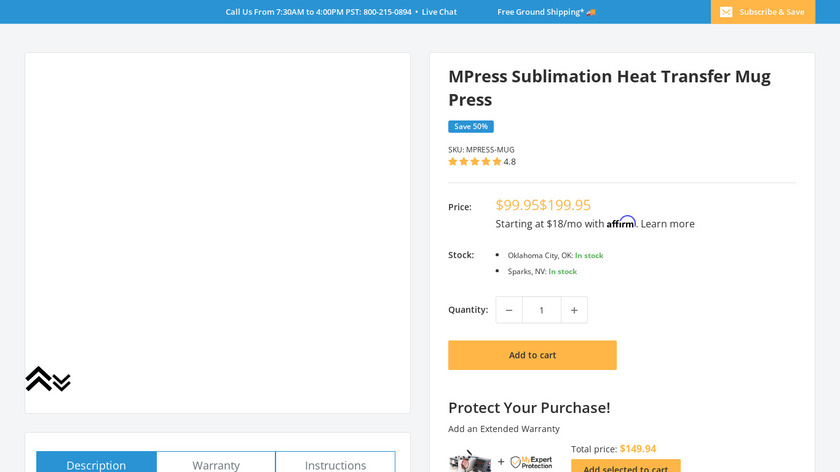840x472 pixels.
Task: Open the Instructions tab
Action: pos(335,464)
